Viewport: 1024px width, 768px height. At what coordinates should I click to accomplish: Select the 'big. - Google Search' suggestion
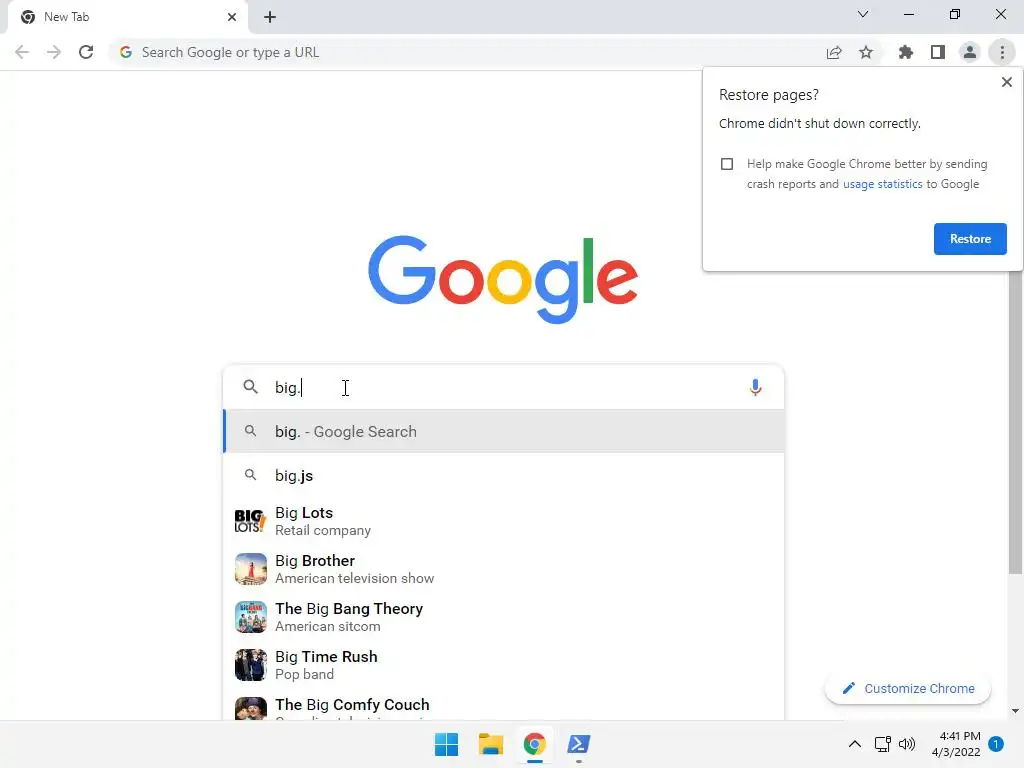coord(504,432)
